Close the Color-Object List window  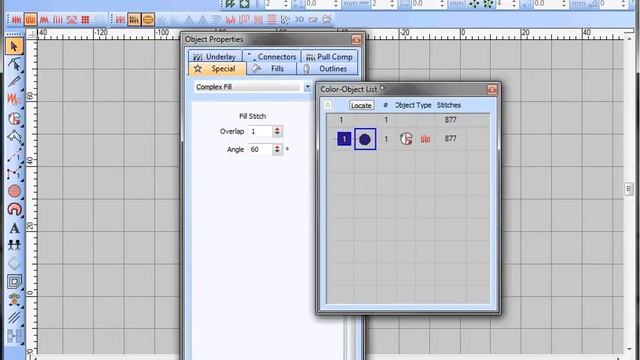(492, 89)
